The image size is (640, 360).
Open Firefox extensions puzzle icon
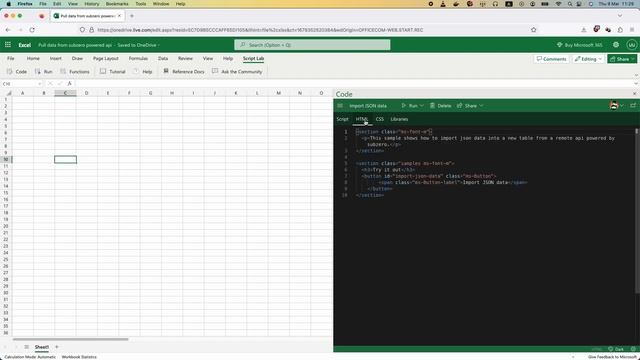620,30
